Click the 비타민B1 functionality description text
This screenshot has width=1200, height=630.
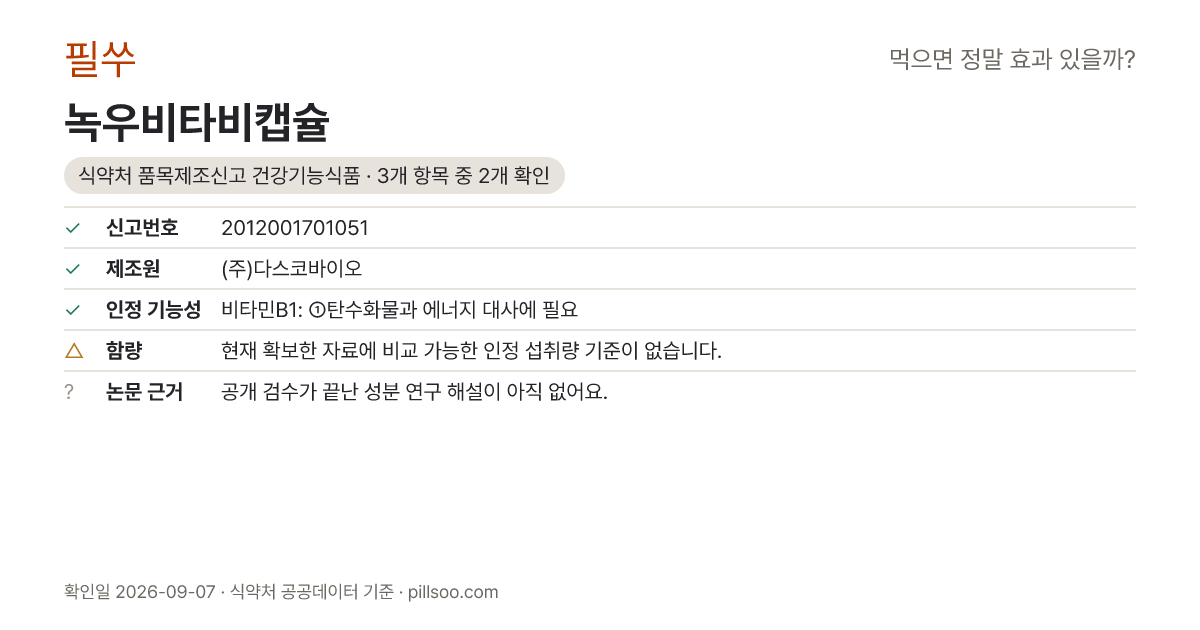pos(400,310)
